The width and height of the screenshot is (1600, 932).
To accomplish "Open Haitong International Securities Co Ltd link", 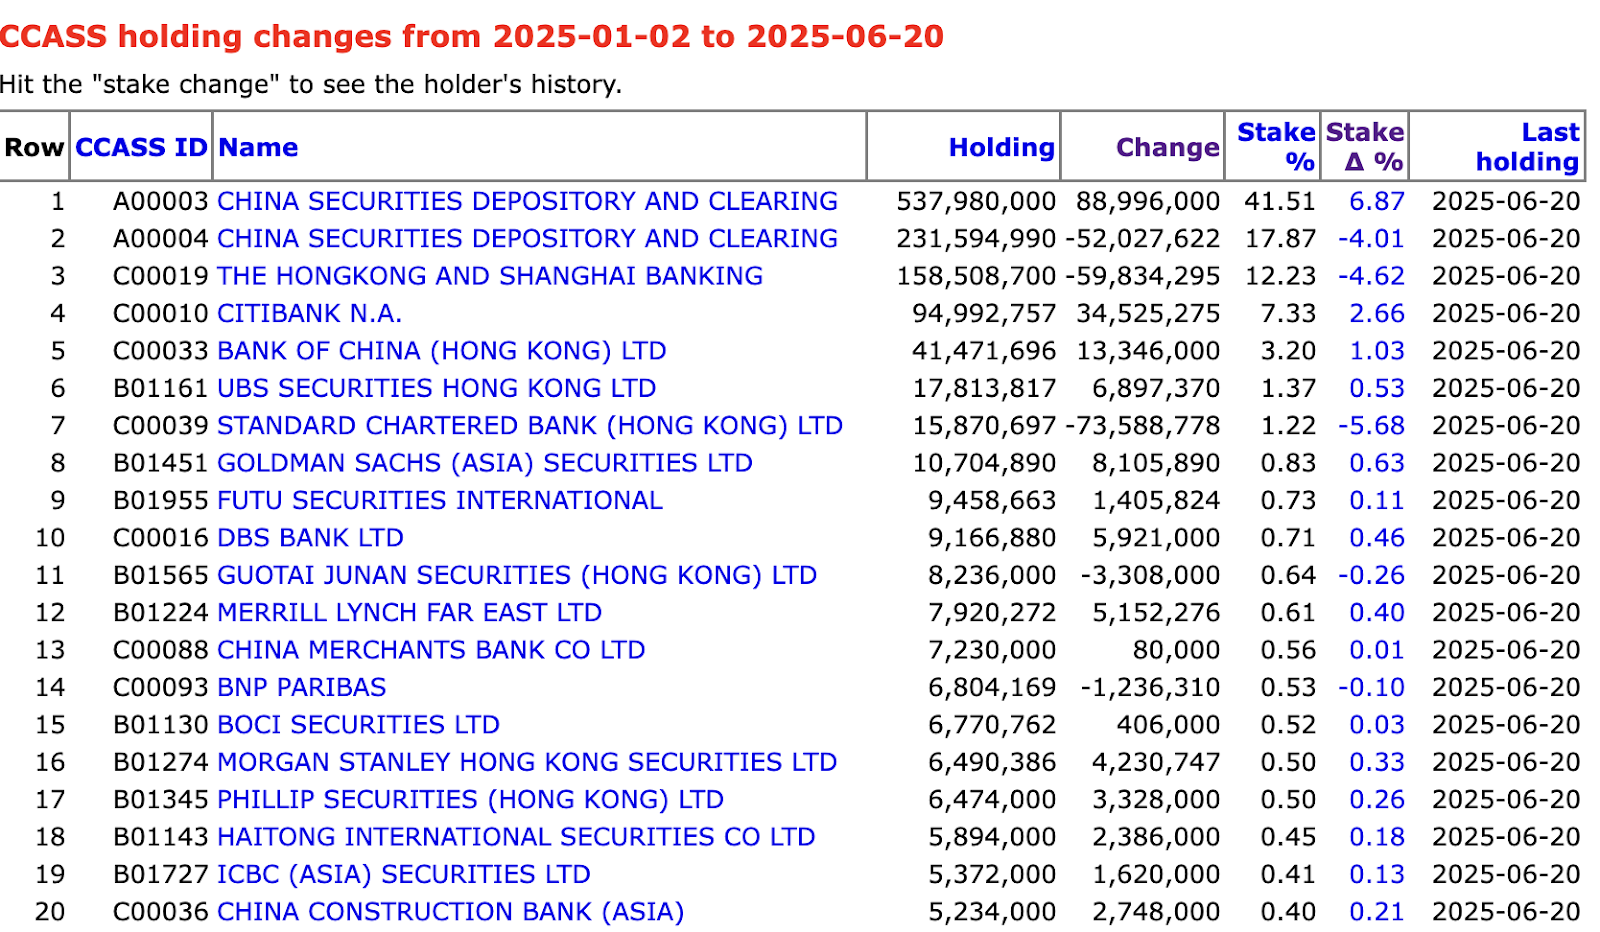I will (516, 837).
